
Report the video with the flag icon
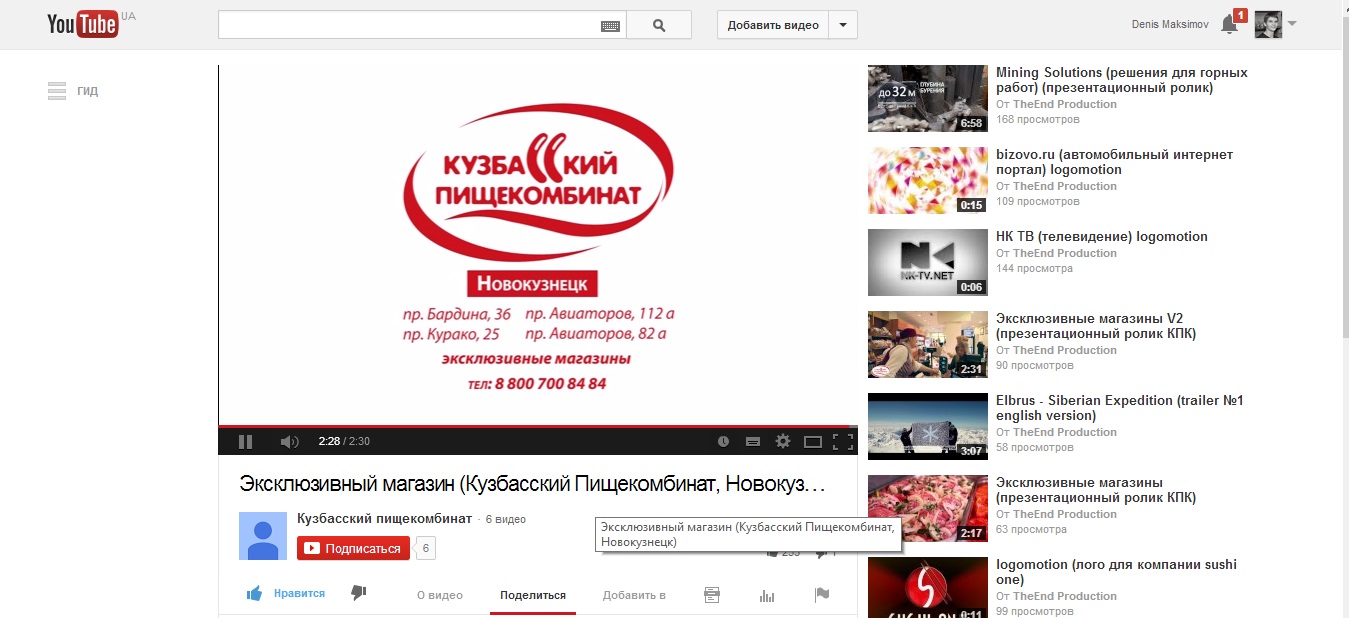point(822,595)
